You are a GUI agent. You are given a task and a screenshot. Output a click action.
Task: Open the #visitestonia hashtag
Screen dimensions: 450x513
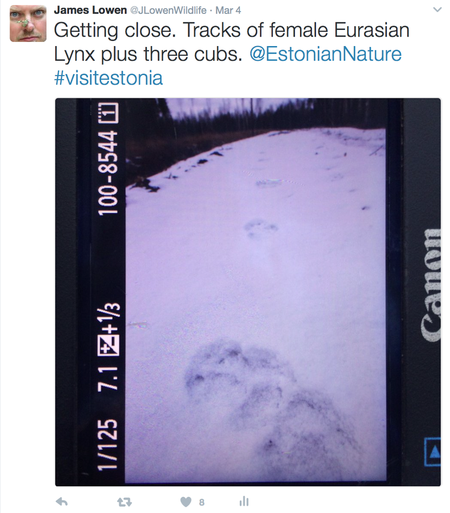click(x=108, y=78)
